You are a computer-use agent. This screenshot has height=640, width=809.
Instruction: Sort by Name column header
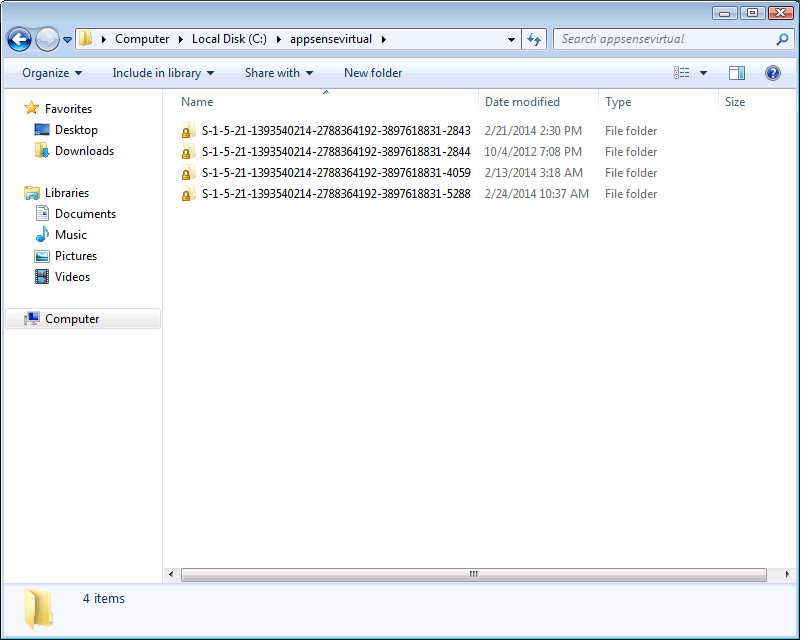pyautogui.click(x=197, y=102)
